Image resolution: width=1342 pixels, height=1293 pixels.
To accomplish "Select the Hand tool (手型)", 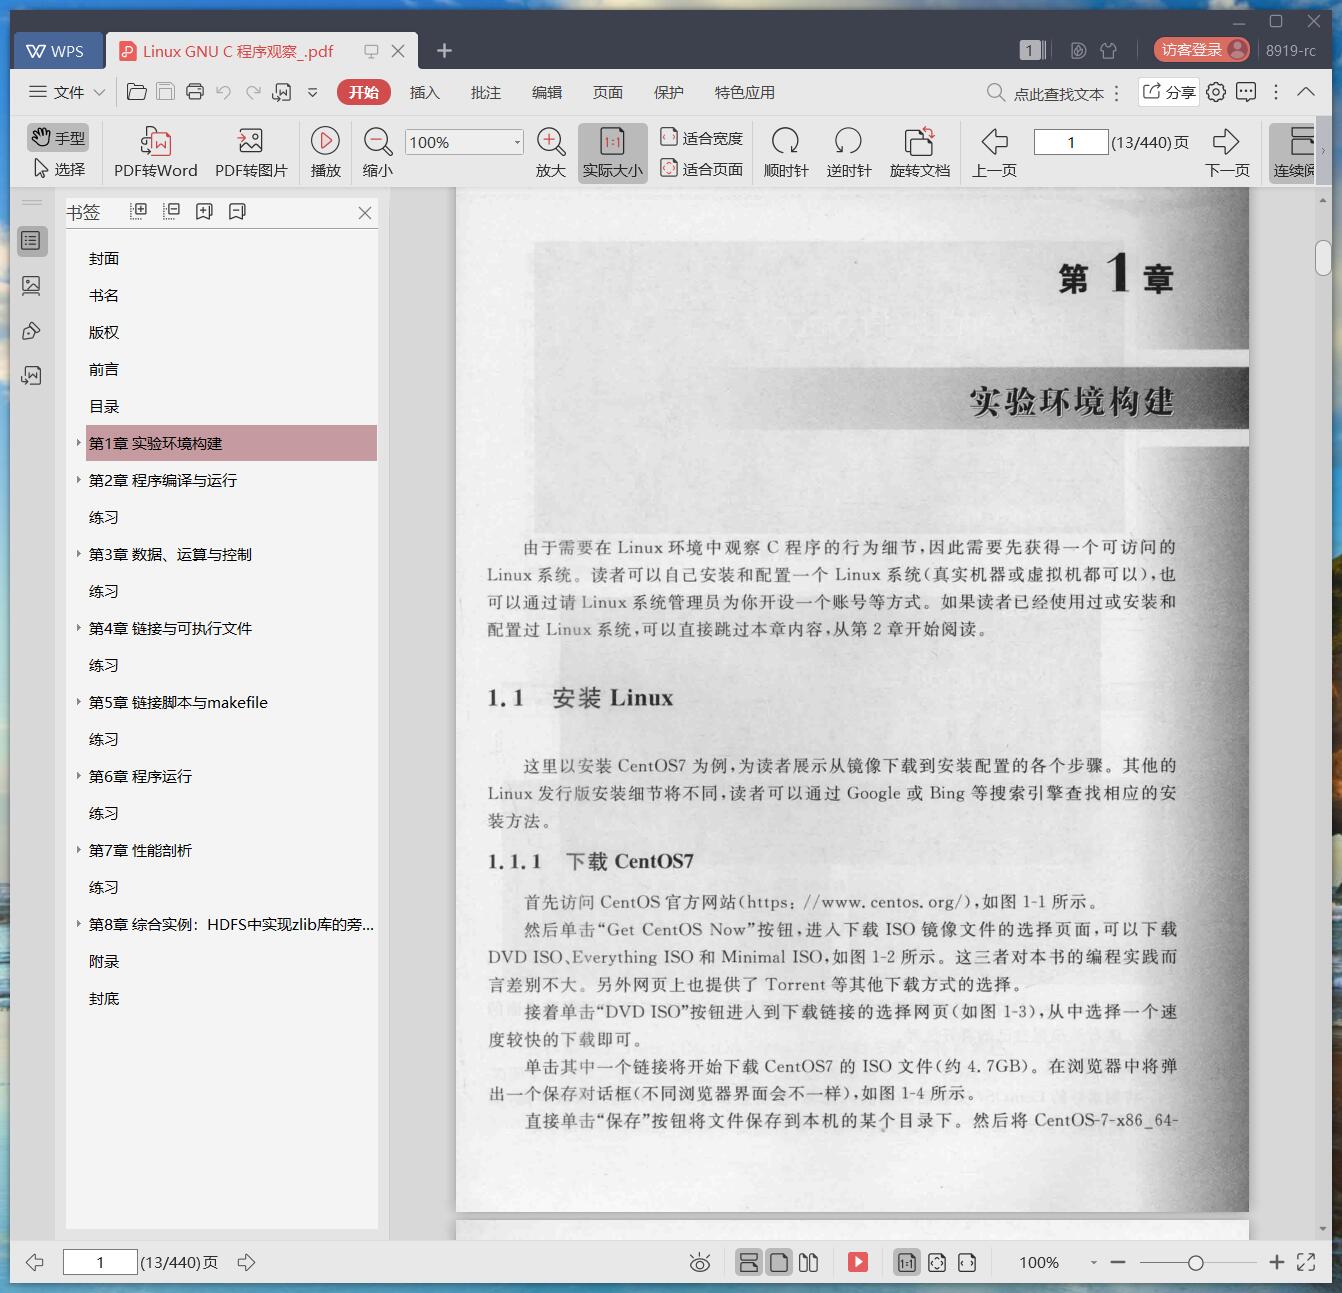I will [x=57, y=137].
